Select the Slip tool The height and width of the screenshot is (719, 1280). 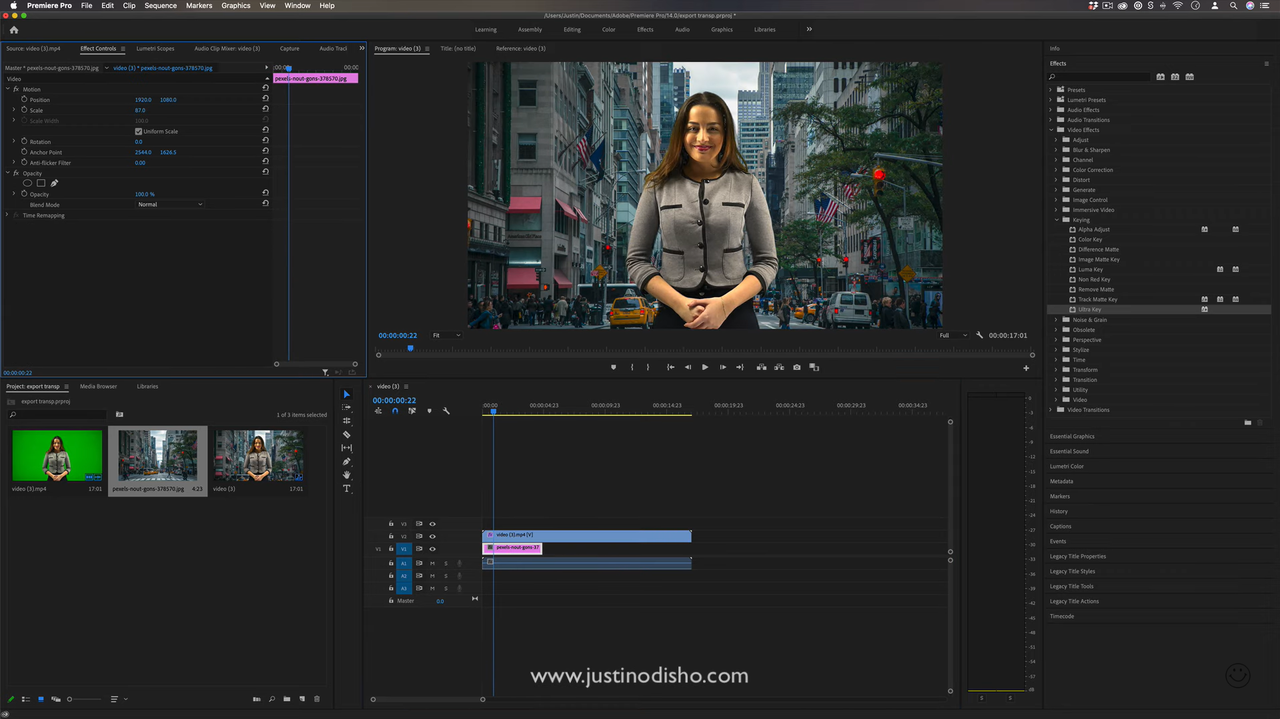[347, 448]
